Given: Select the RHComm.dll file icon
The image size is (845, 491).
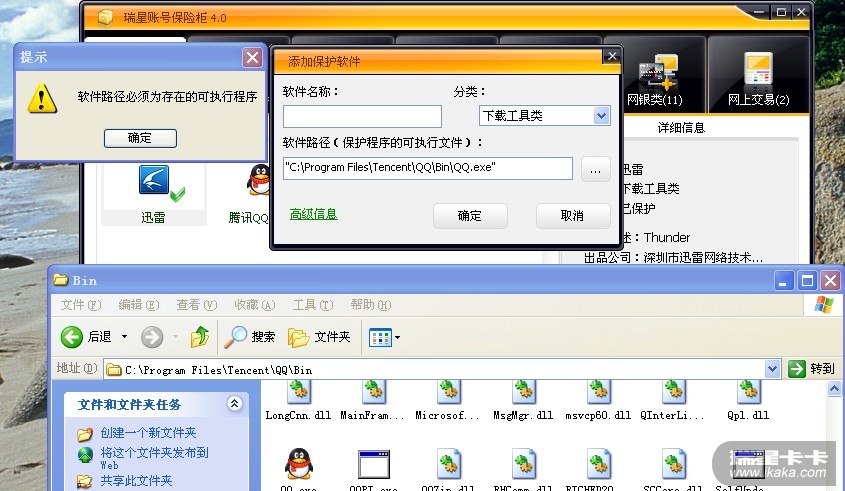Looking at the screenshot, I should point(523,464).
